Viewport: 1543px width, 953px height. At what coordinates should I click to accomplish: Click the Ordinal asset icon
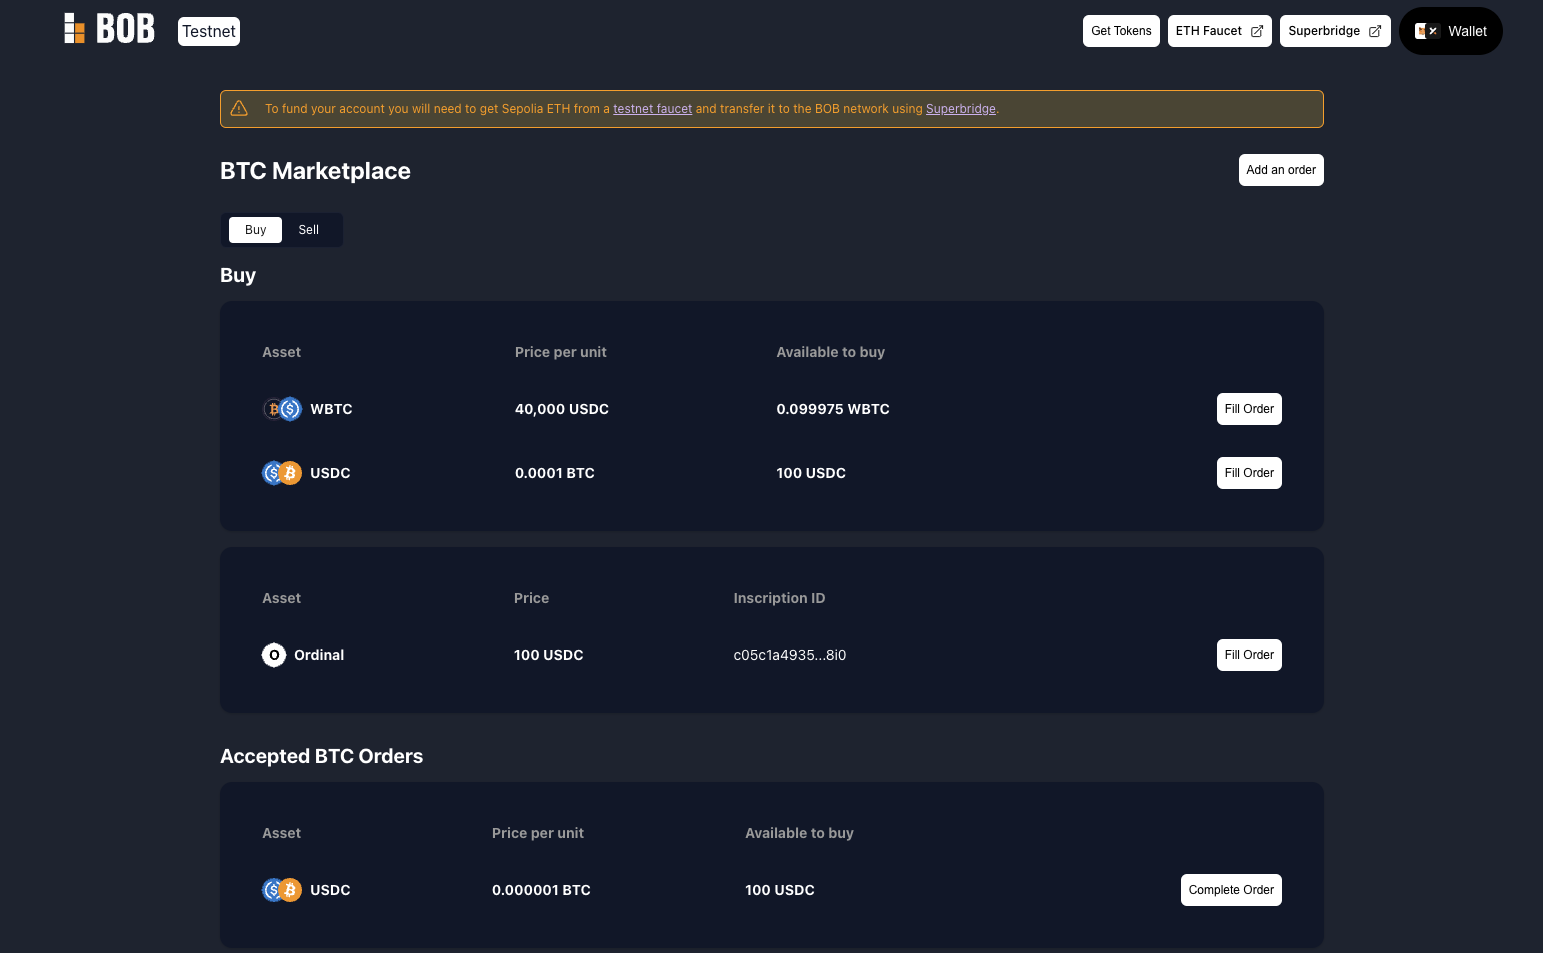[274, 655]
